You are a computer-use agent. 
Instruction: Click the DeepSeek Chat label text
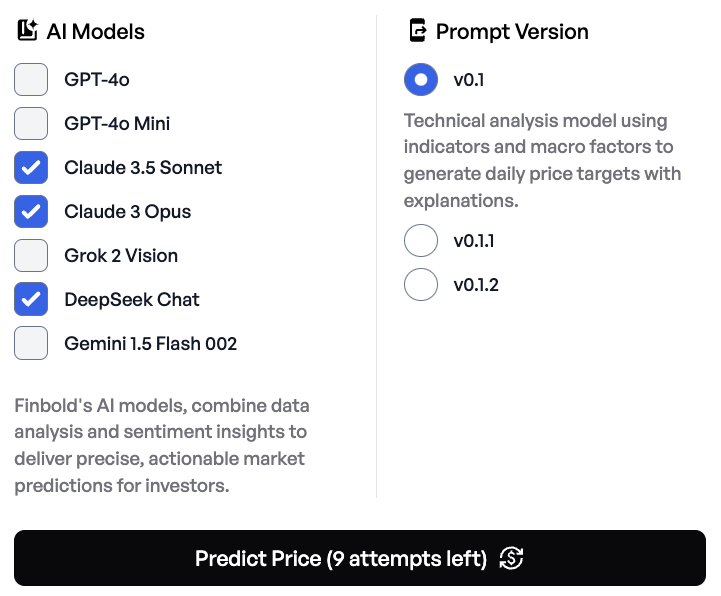click(x=132, y=299)
